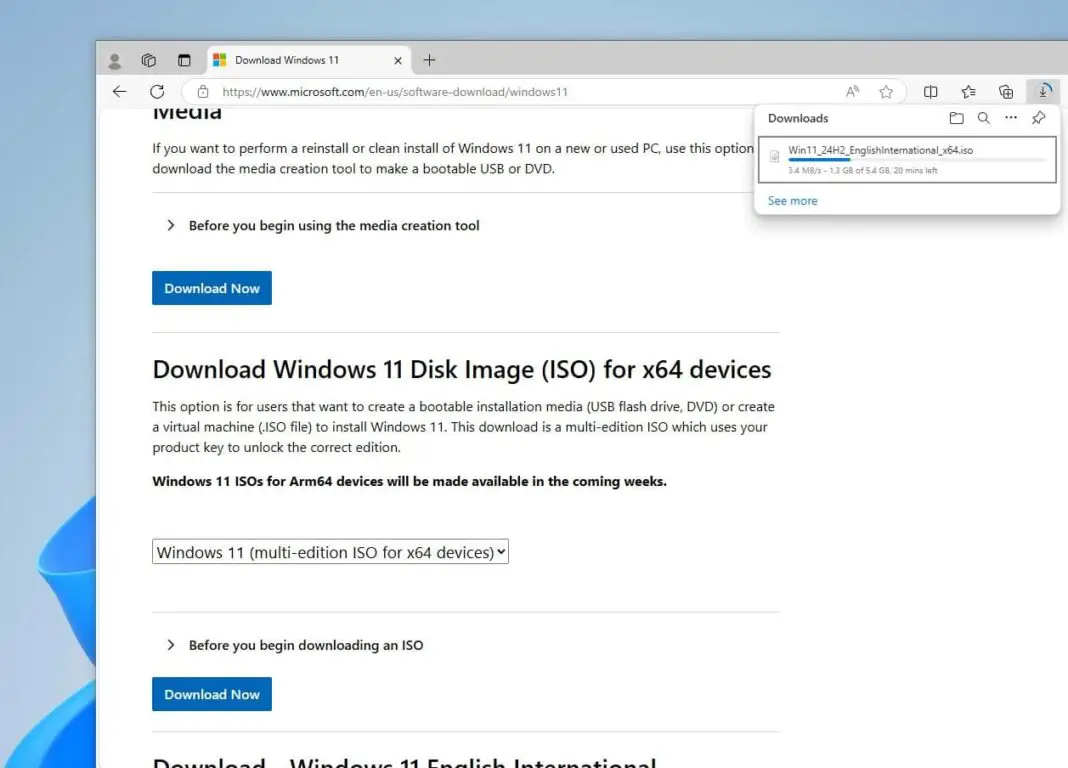1068x768 pixels.
Task: Pin the Downloads flyout
Action: pyautogui.click(x=1038, y=118)
